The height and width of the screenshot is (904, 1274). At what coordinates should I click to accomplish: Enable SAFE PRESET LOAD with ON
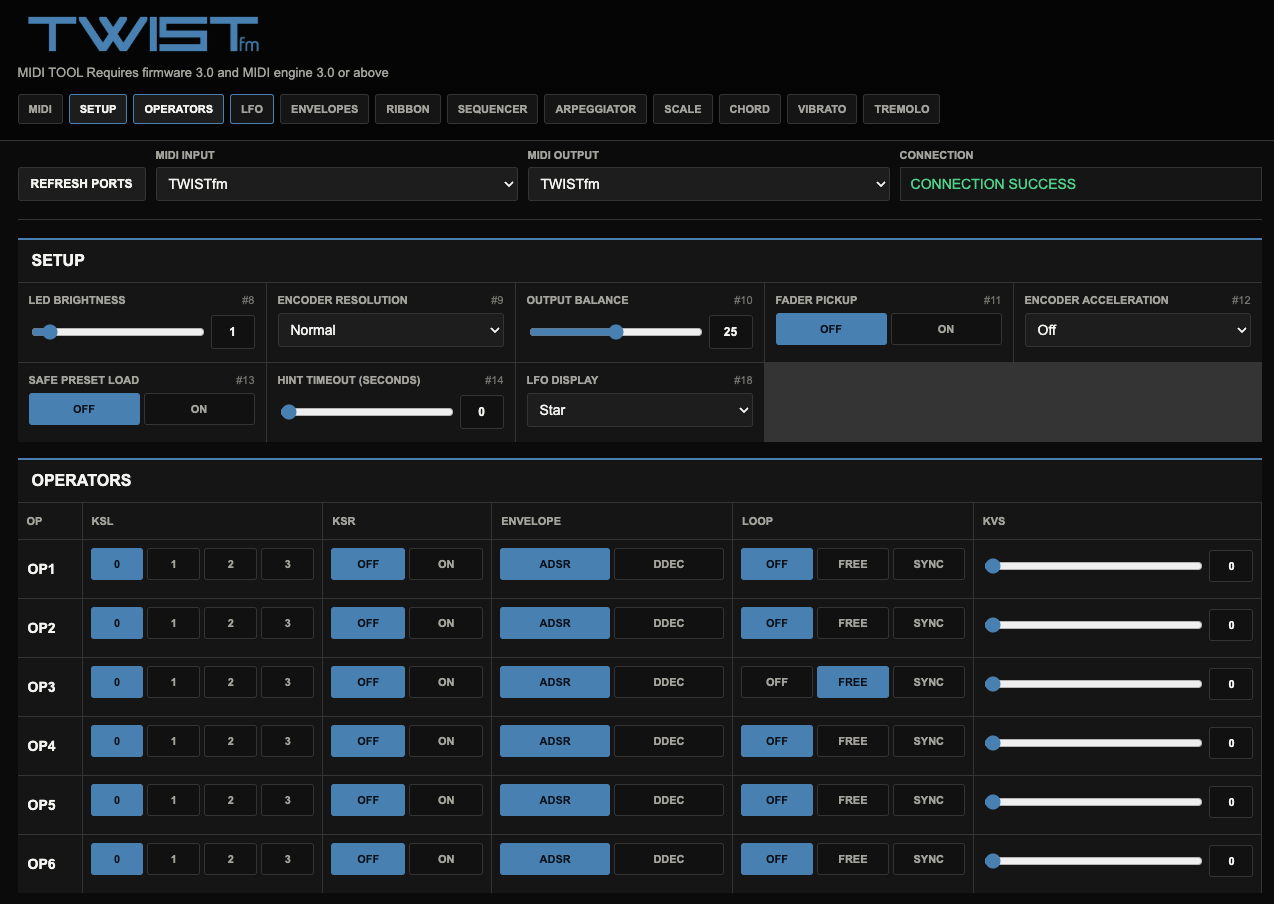tap(199, 409)
